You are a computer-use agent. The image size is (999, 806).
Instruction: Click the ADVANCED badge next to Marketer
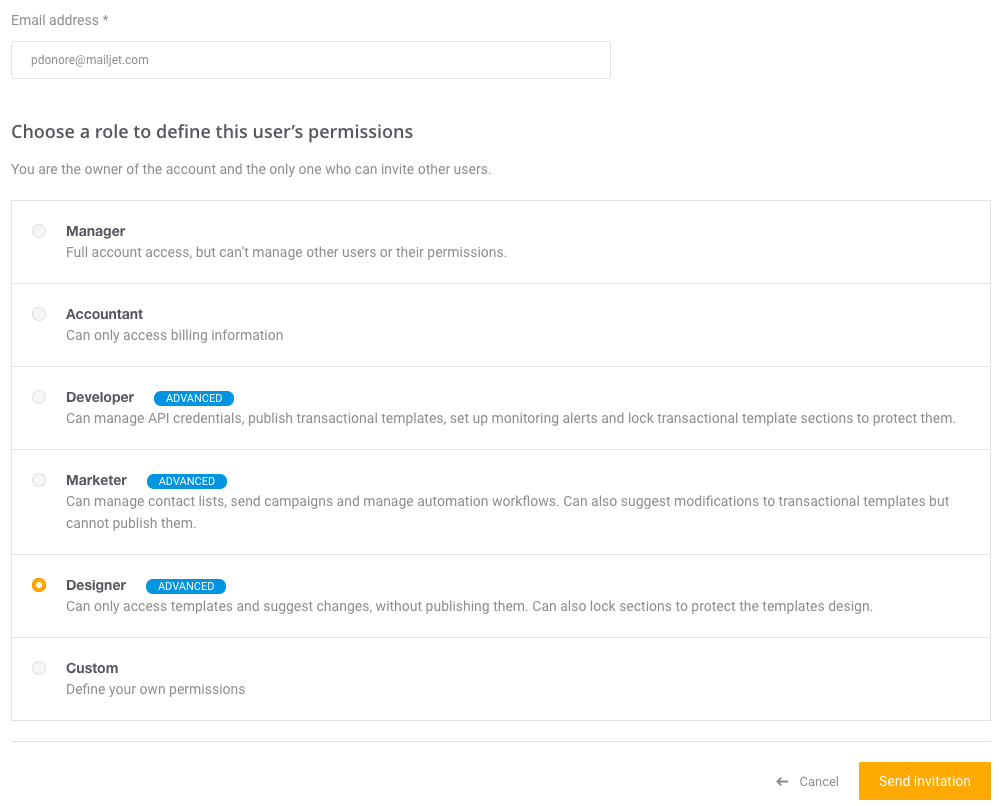(x=187, y=481)
